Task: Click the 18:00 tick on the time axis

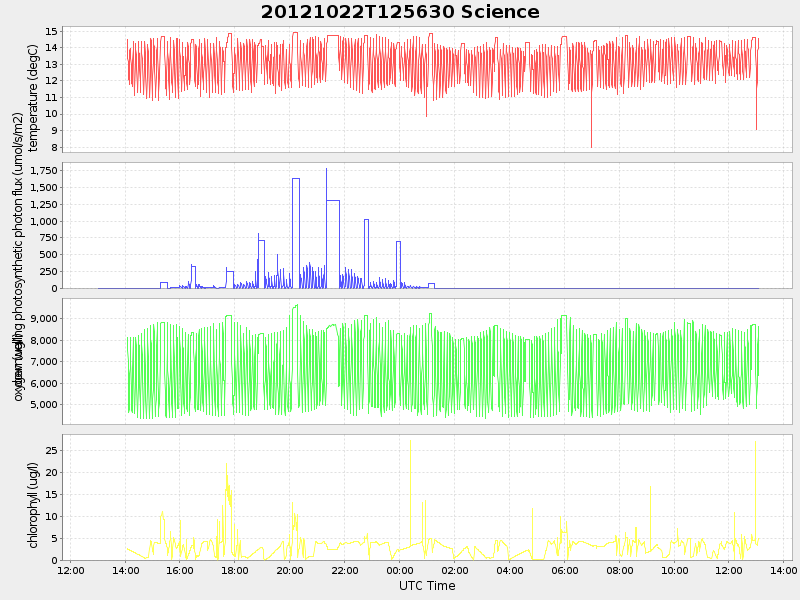Action: pos(235,571)
